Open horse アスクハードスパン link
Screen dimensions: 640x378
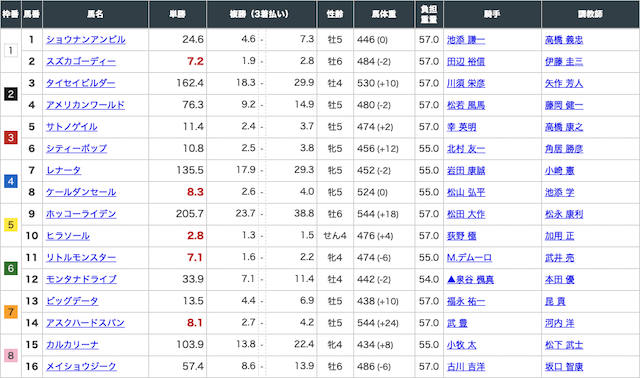[85, 323]
